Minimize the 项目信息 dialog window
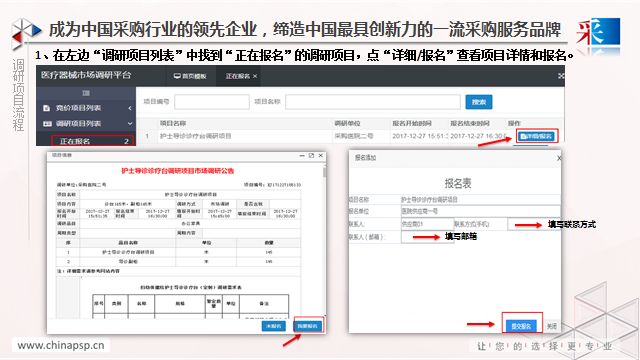640x360 pixels. click(x=302, y=156)
